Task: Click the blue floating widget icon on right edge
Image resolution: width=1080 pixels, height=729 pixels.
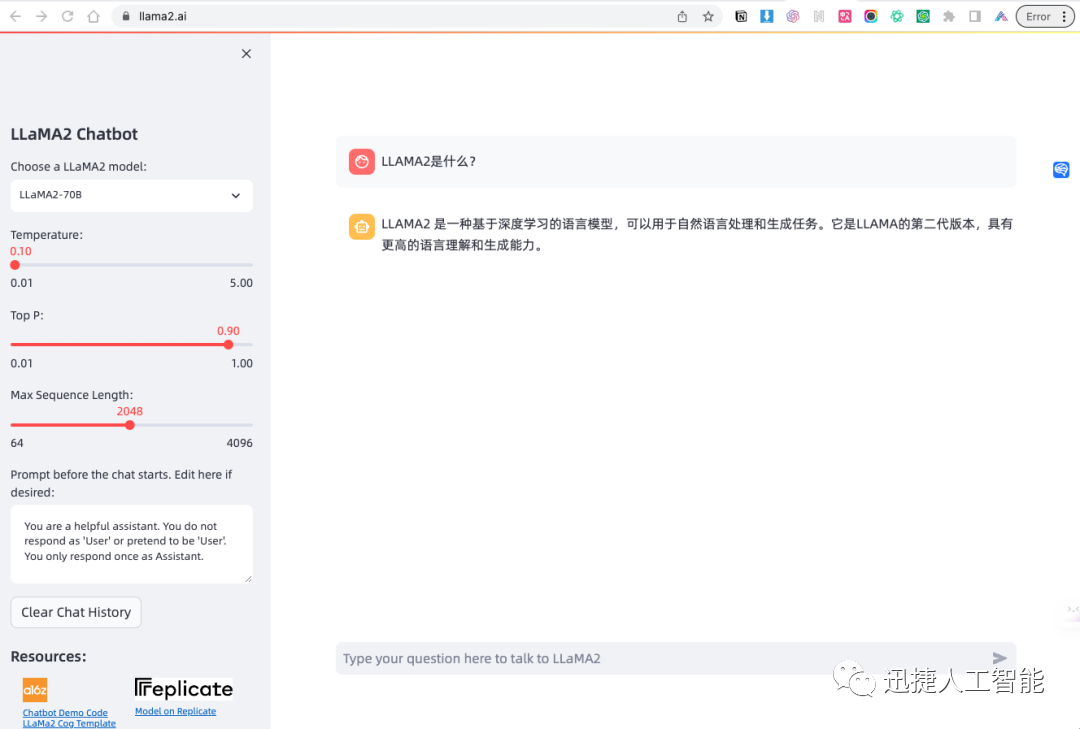Action: pos(1061,170)
